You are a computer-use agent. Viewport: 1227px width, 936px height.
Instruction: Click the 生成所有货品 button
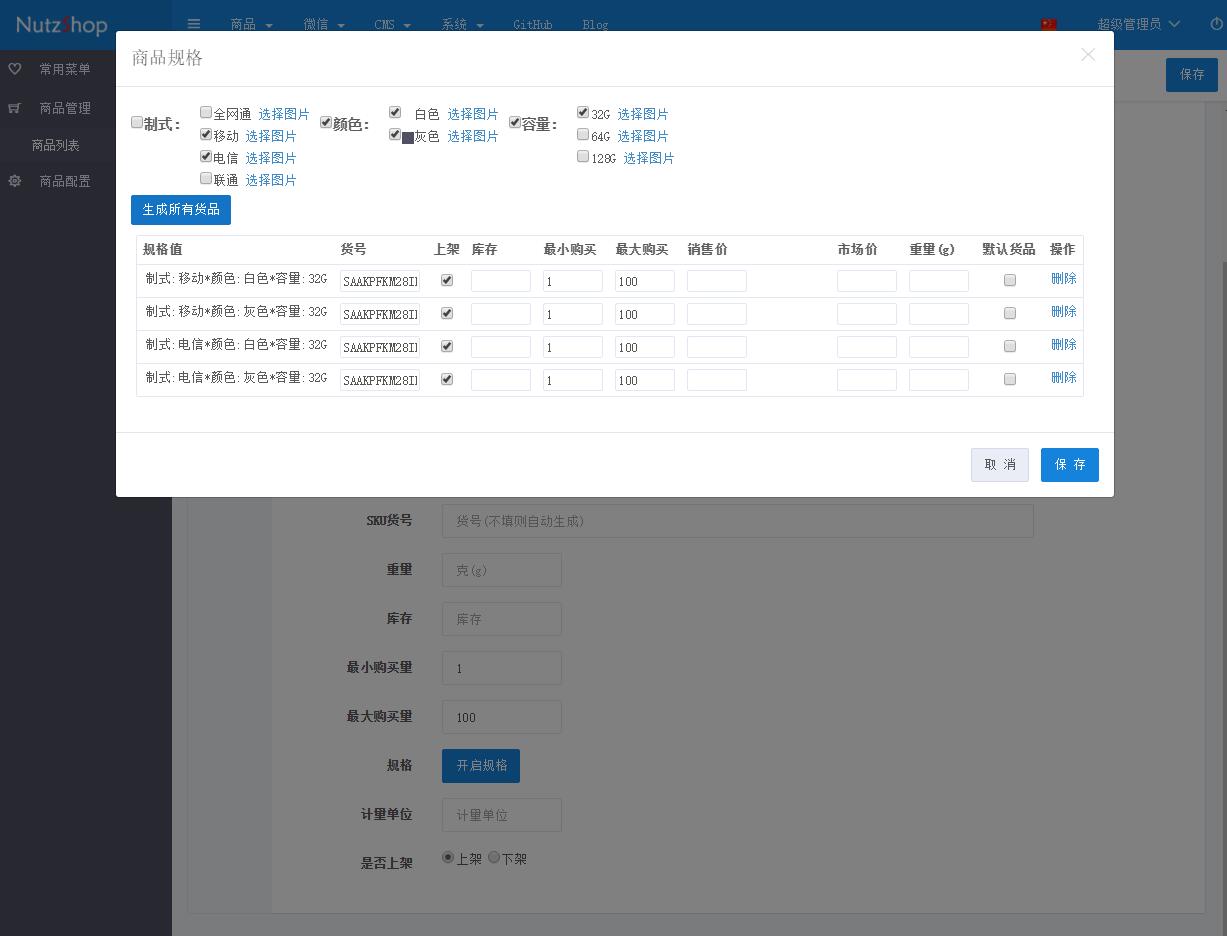coord(181,210)
